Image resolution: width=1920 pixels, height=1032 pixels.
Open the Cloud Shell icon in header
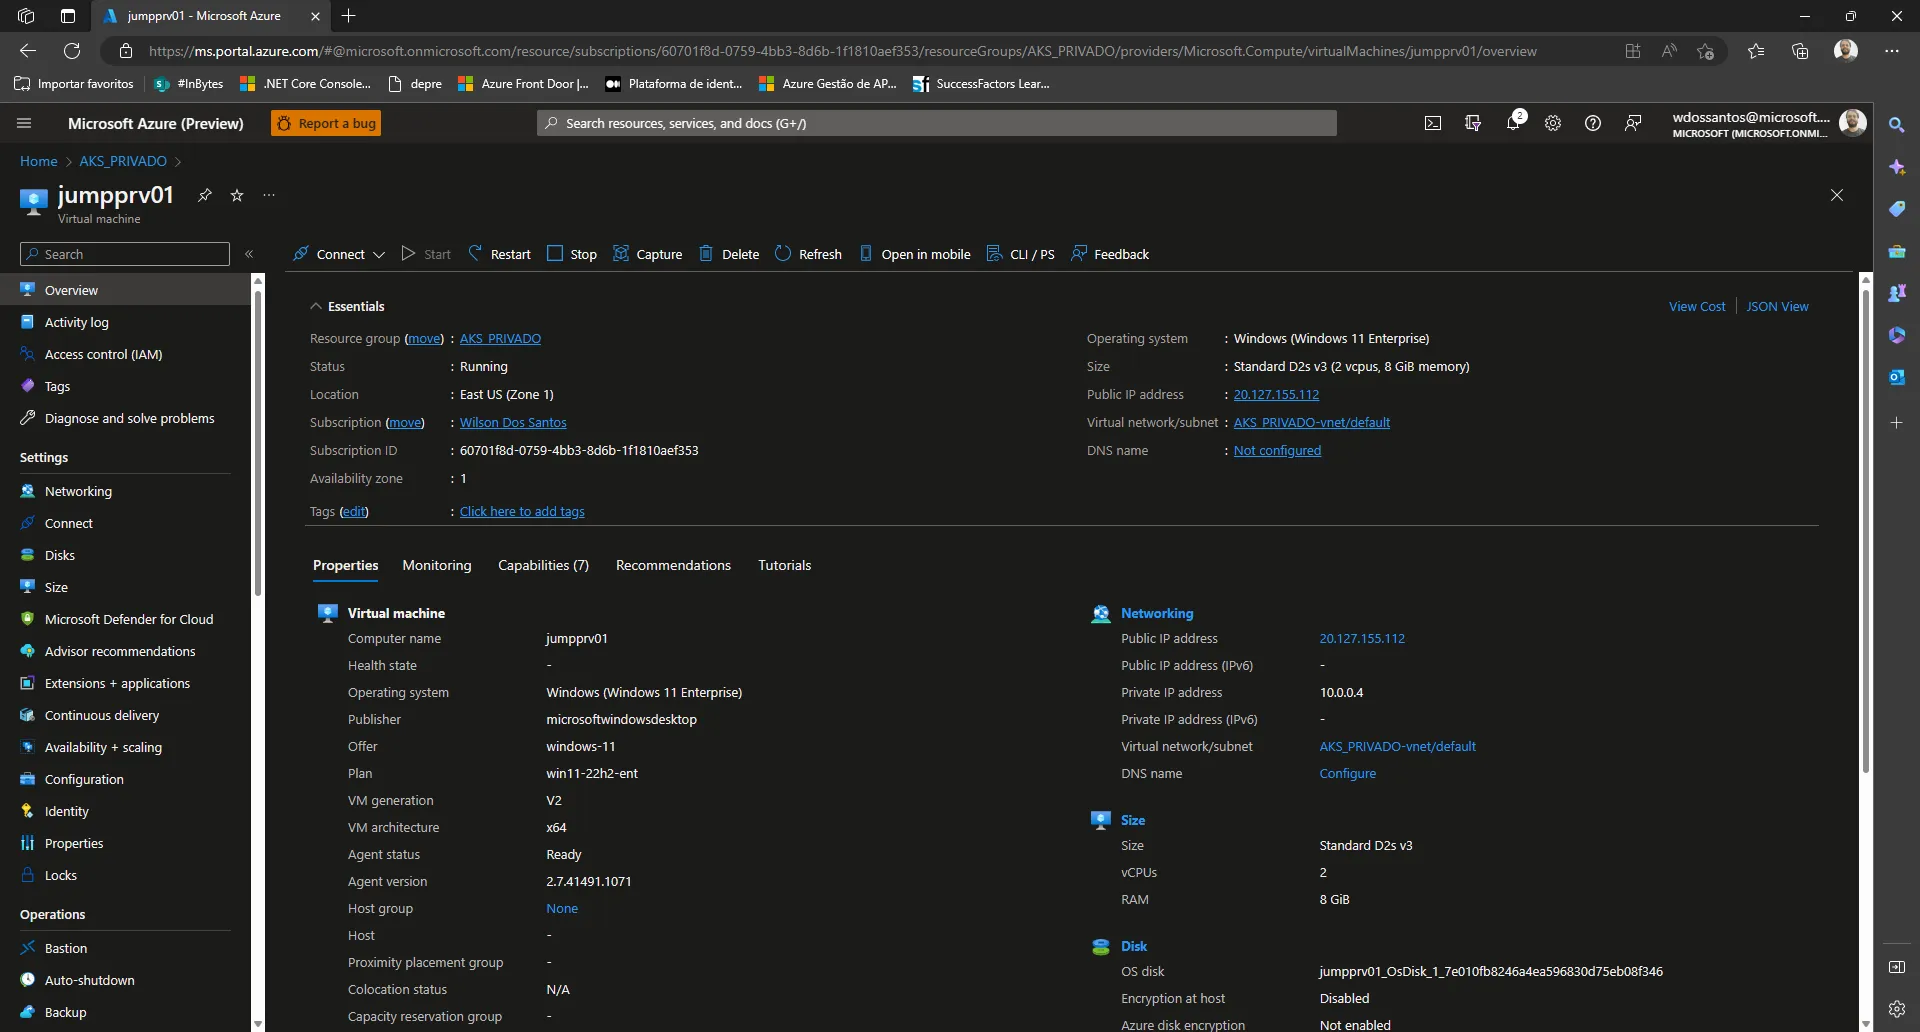click(x=1433, y=123)
